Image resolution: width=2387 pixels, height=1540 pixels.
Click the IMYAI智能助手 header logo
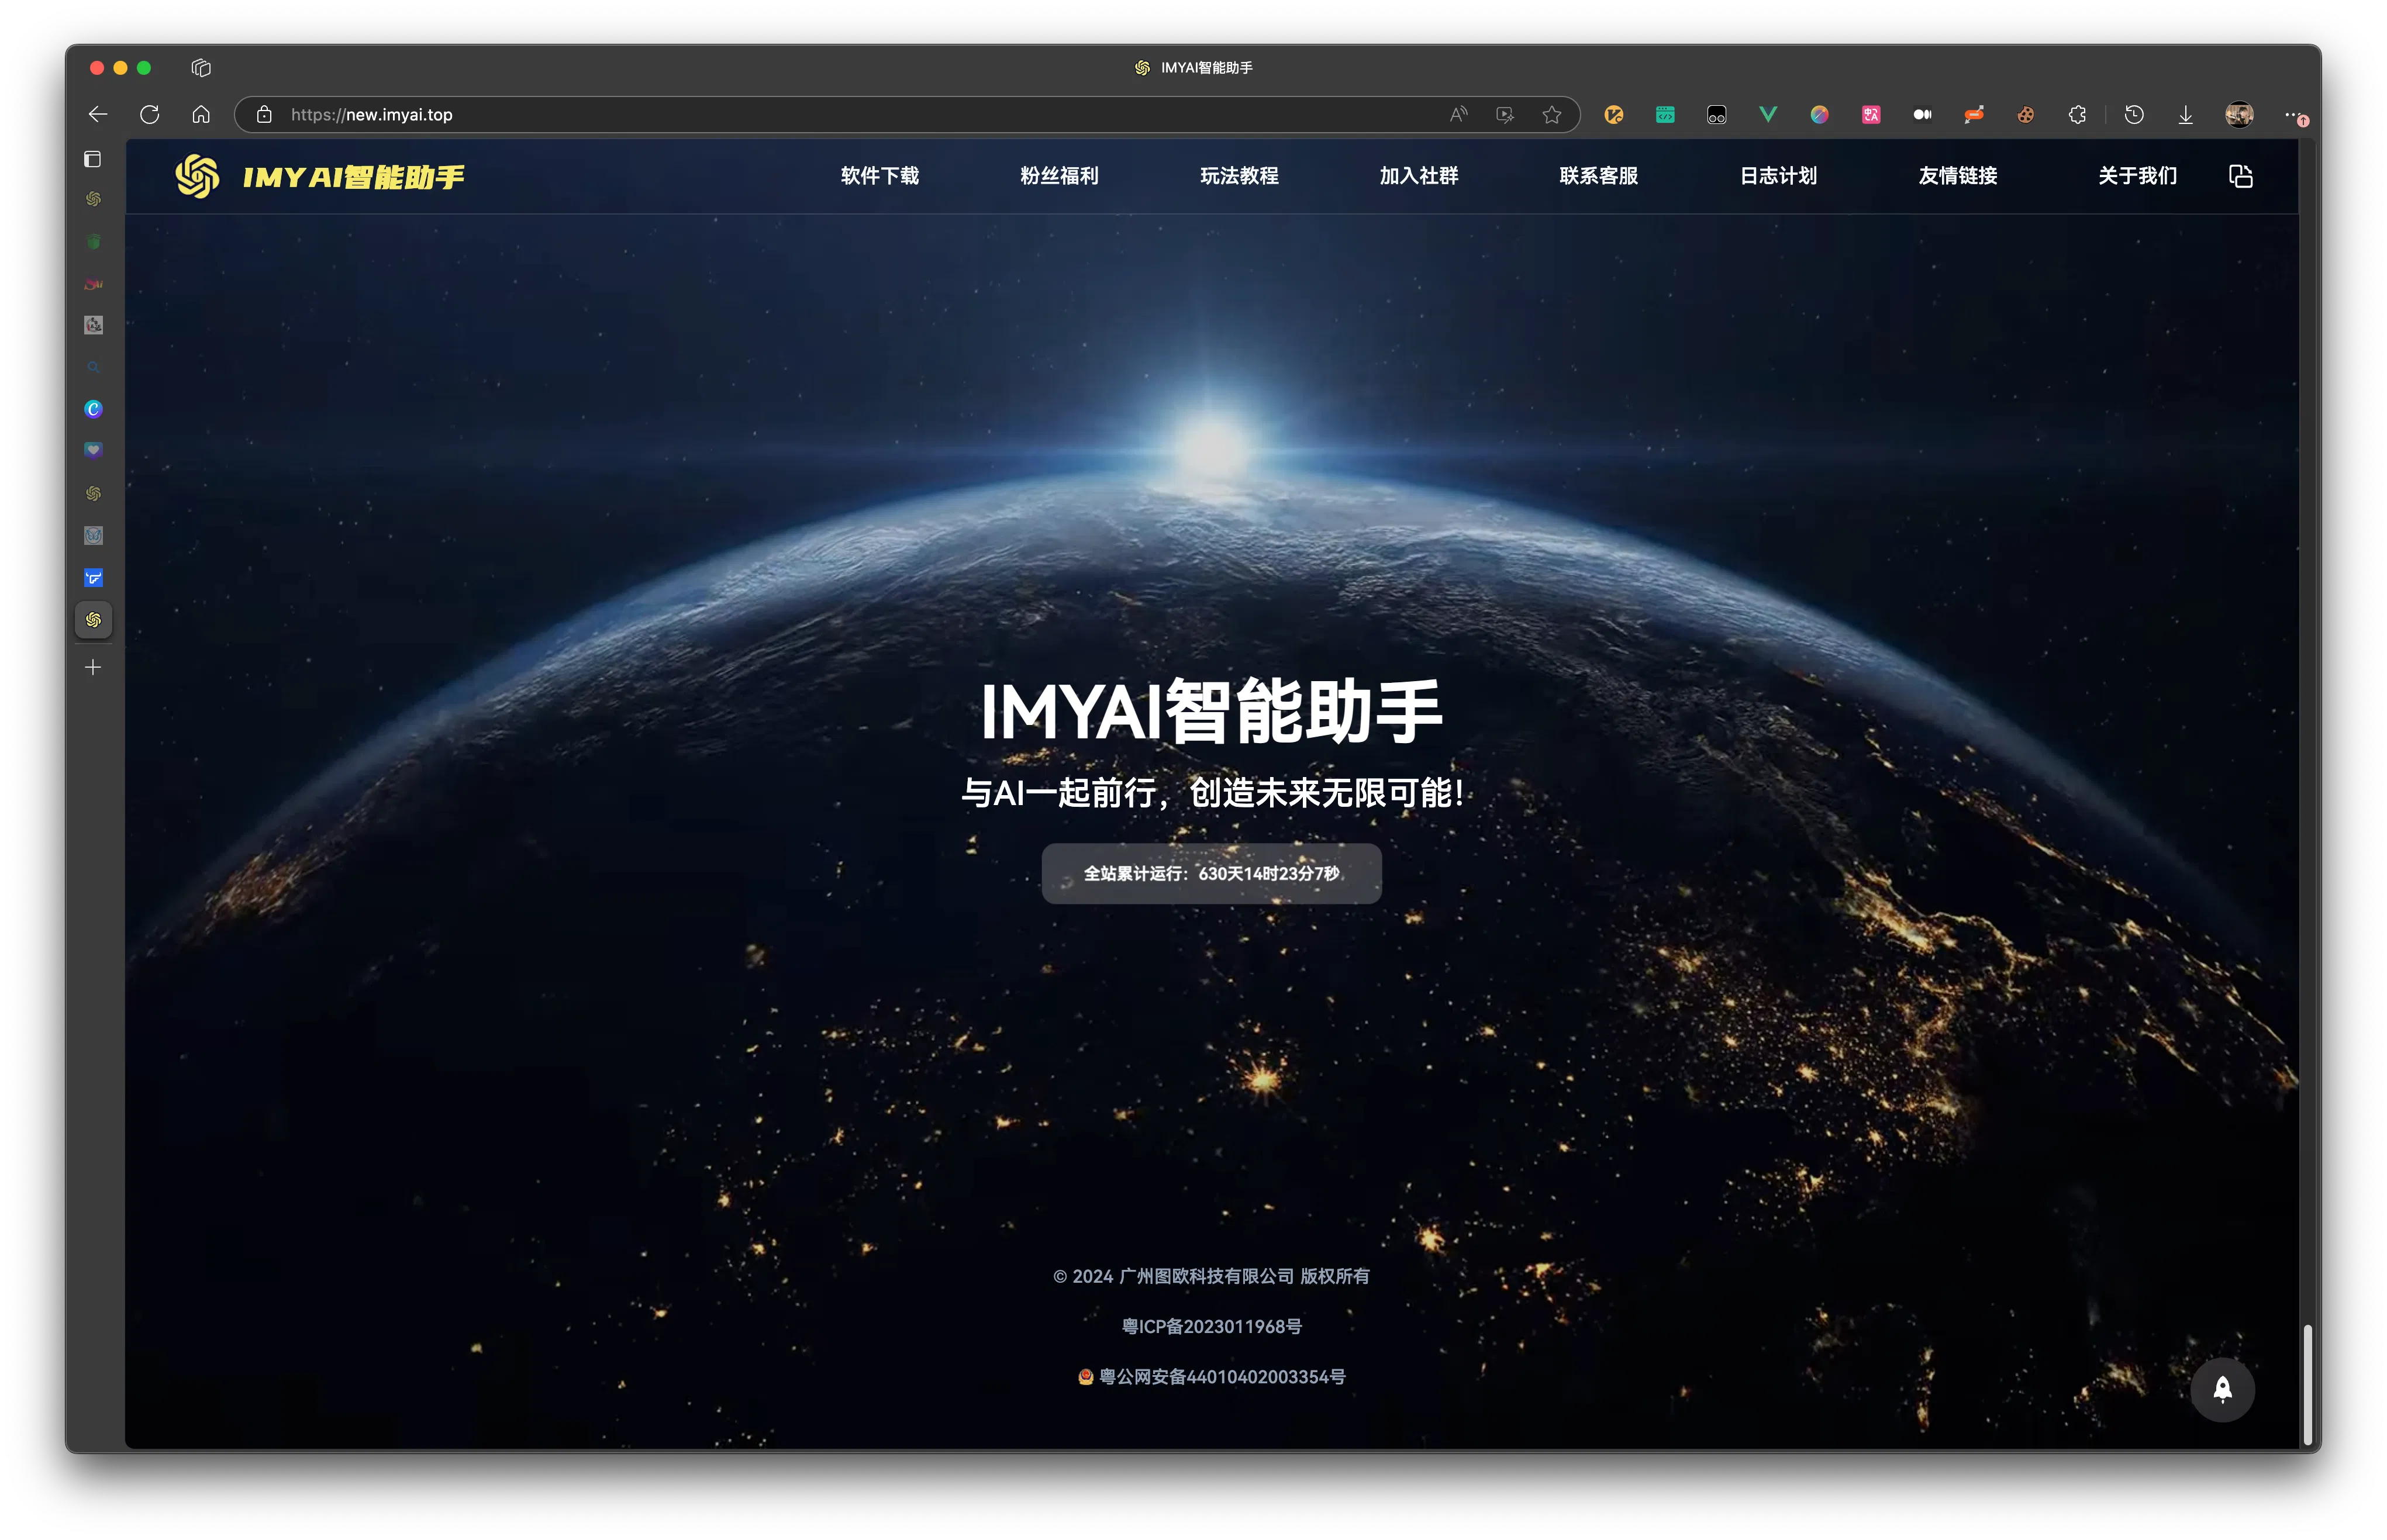[320, 176]
